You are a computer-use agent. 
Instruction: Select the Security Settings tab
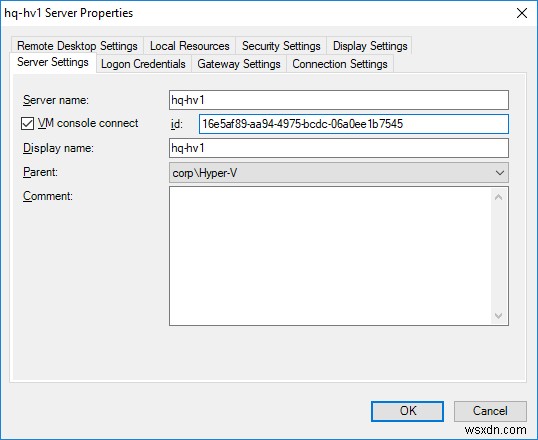[x=281, y=46]
